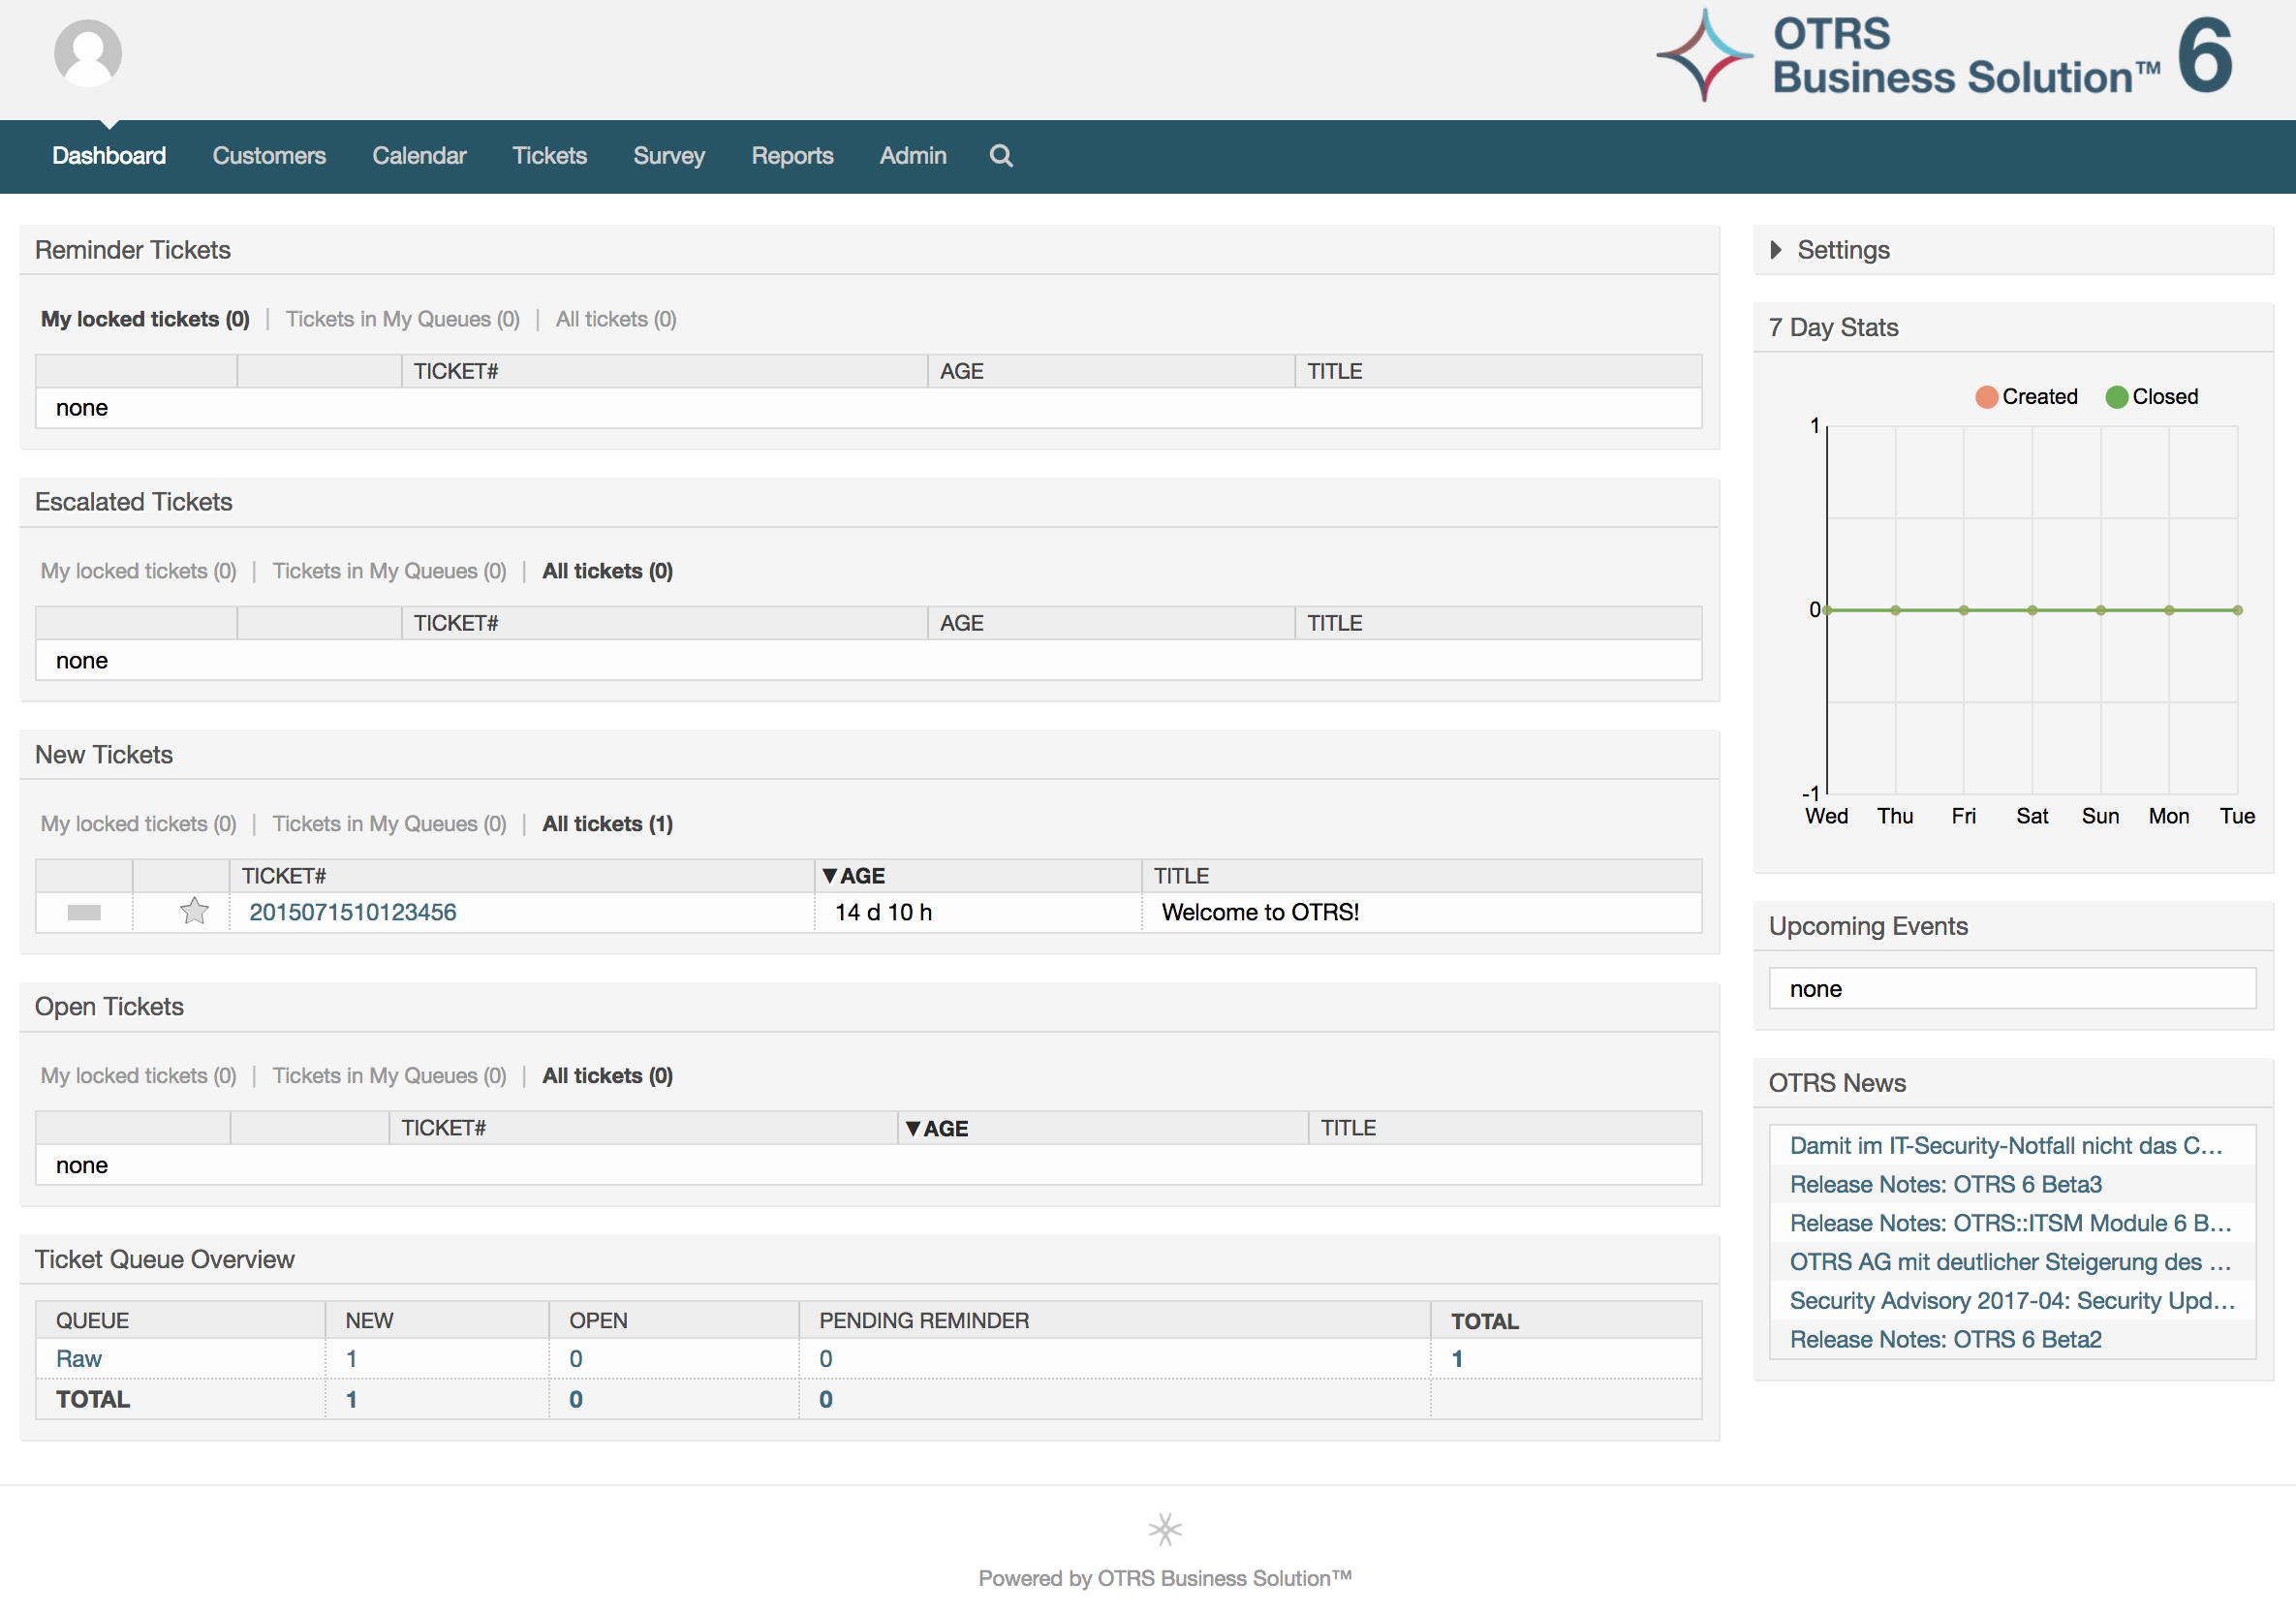Star the Welcome to OTRS ticket
This screenshot has width=2296, height=1614.
pos(194,911)
